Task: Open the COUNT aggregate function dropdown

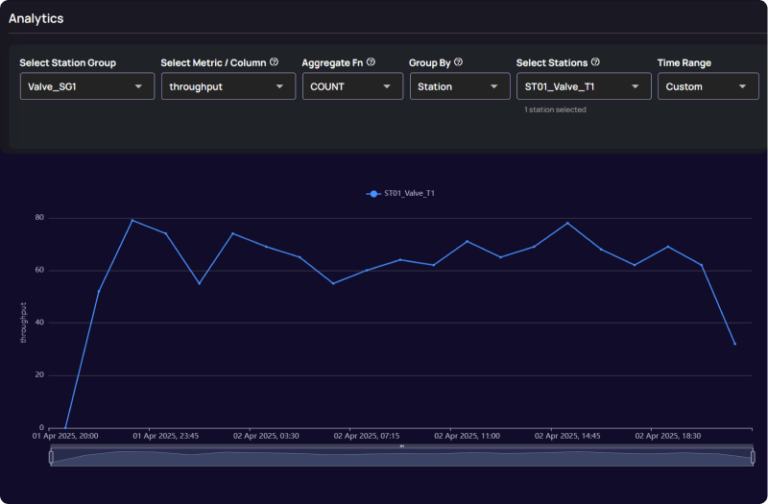Action: (352, 87)
